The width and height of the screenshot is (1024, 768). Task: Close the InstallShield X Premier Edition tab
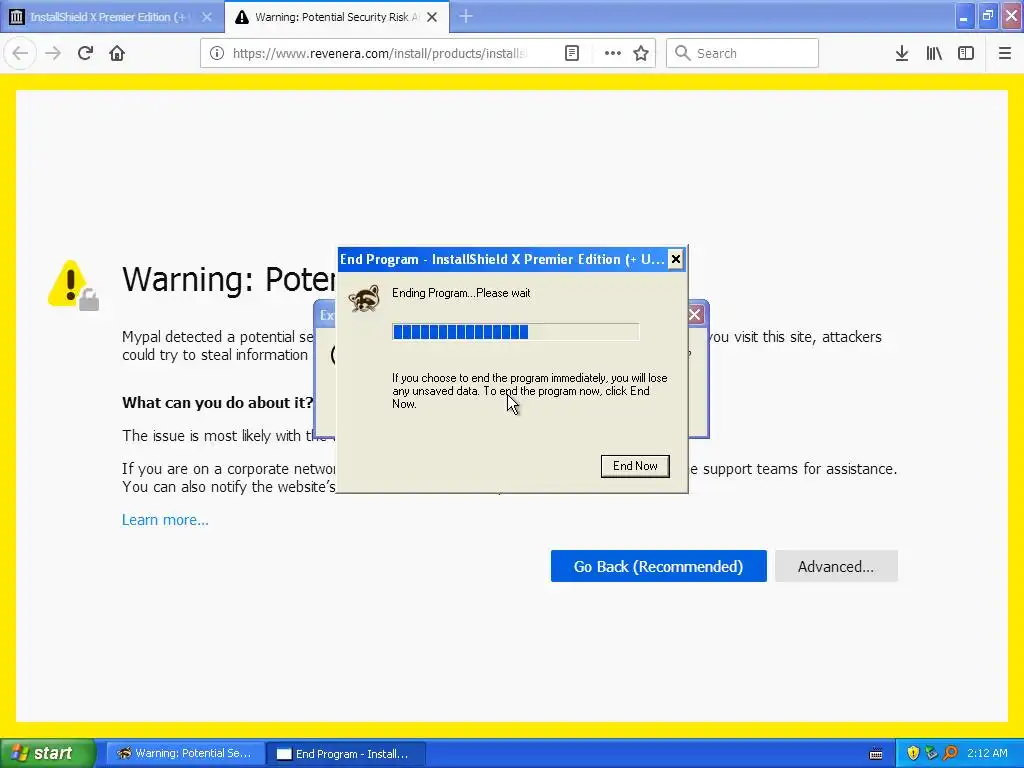pos(207,18)
